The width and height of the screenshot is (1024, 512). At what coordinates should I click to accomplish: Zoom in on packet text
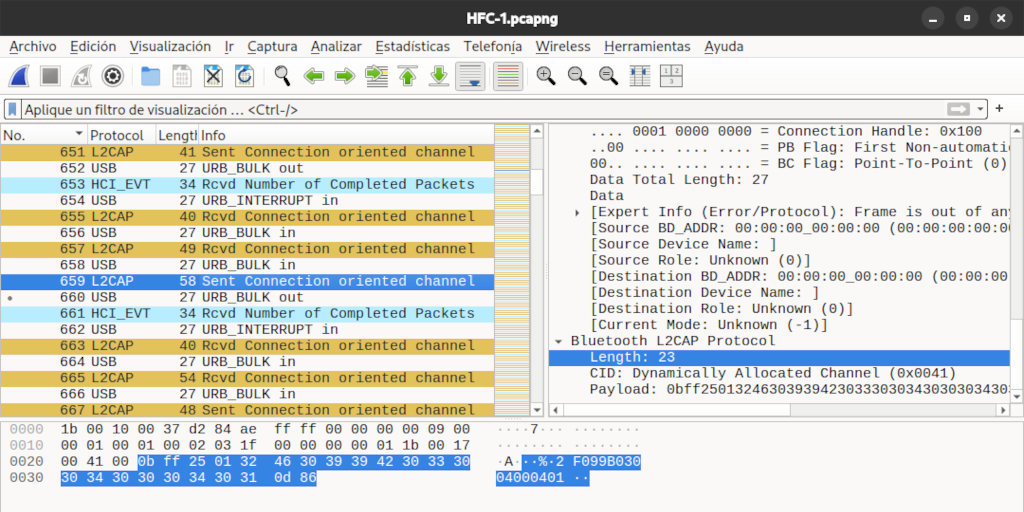click(x=546, y=76)
